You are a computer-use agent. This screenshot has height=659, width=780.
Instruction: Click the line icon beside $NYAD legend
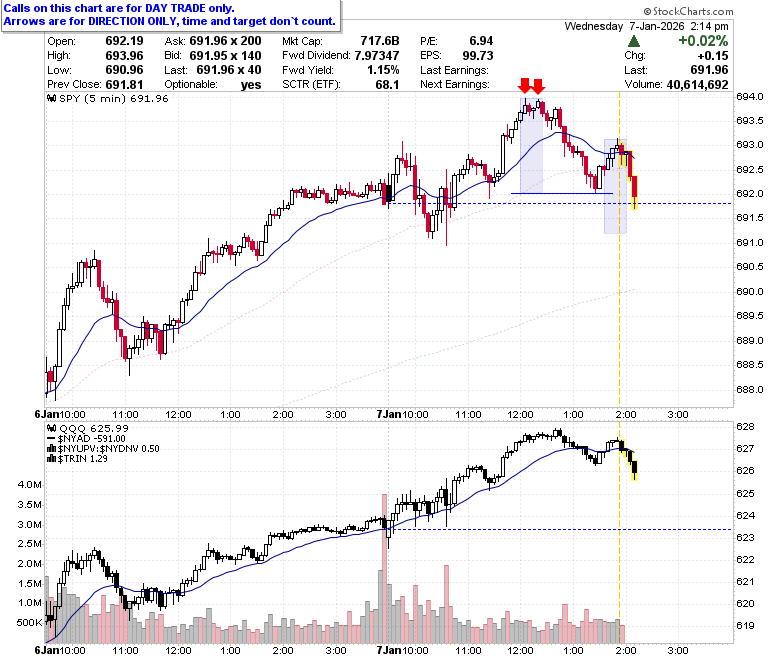tap(51, 439)
